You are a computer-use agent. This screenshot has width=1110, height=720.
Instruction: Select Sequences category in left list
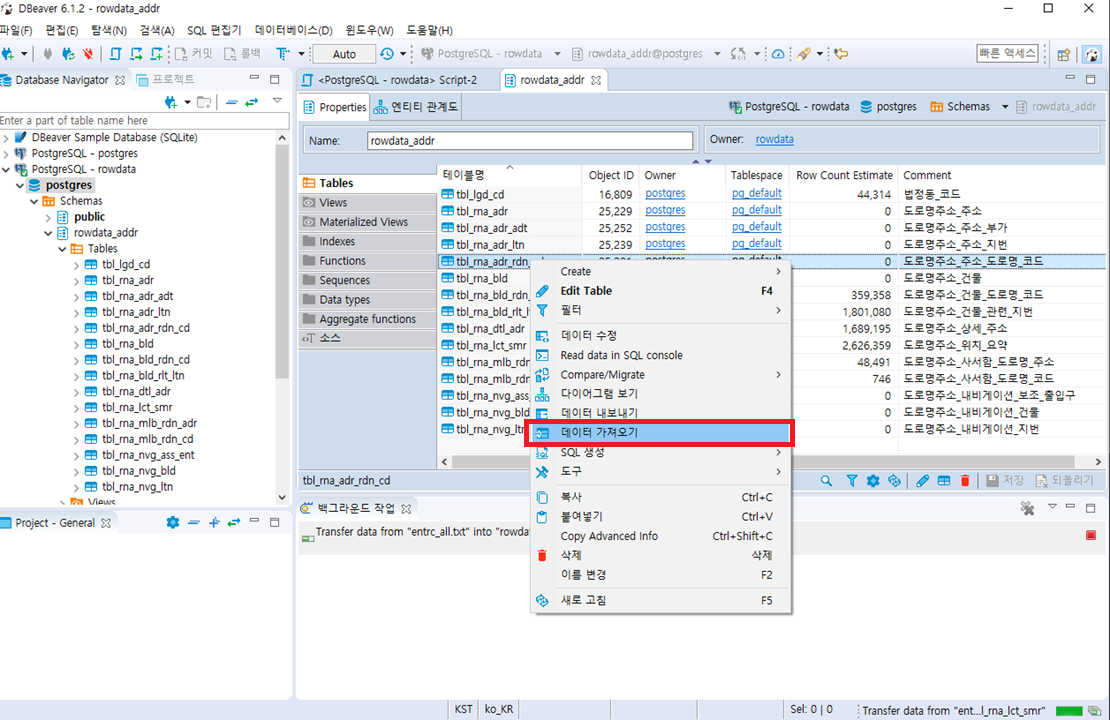click(368, 280)
